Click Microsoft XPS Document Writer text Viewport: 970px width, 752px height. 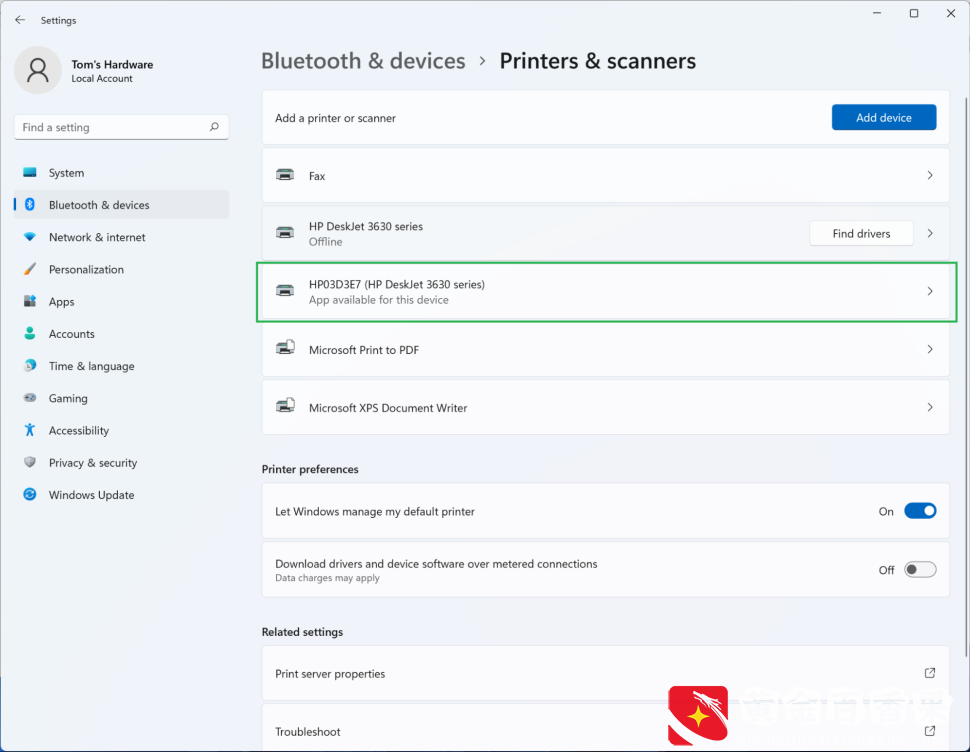click(x=388, y=408)
